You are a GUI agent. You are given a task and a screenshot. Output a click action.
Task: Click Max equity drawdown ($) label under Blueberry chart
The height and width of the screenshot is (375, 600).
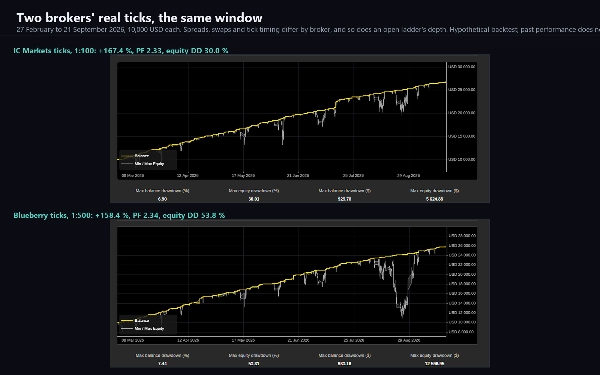(x=434, y=355)
